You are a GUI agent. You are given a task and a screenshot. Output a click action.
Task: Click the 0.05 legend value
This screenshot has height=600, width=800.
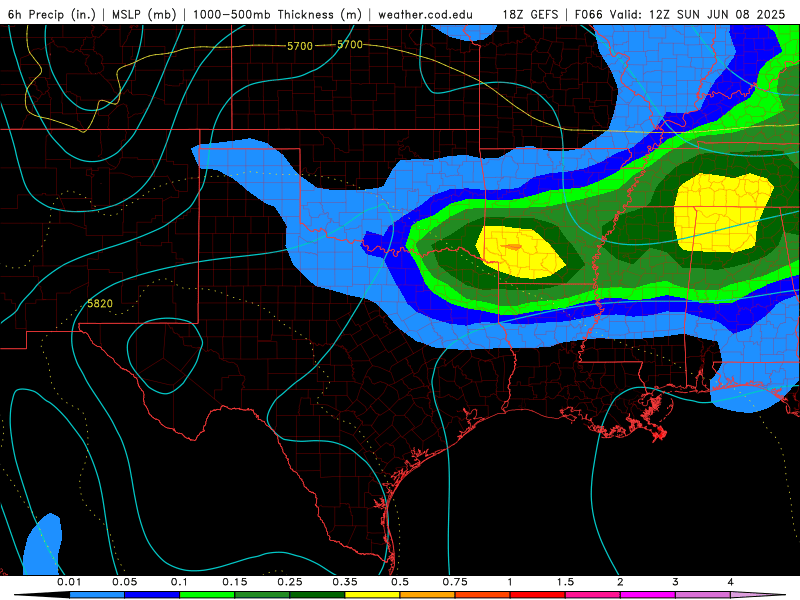[x=124, y=582]
